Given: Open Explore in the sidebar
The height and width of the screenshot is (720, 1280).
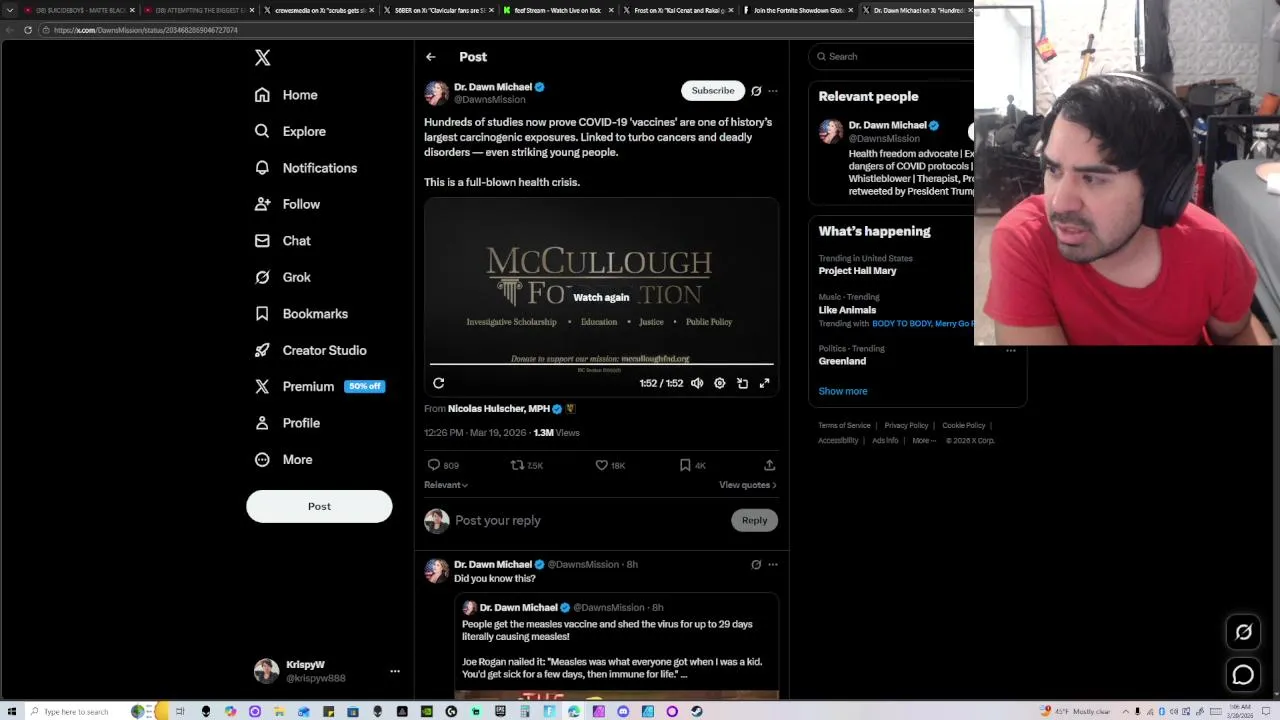Looking at the screenshot, I should (x=290, y=131).
